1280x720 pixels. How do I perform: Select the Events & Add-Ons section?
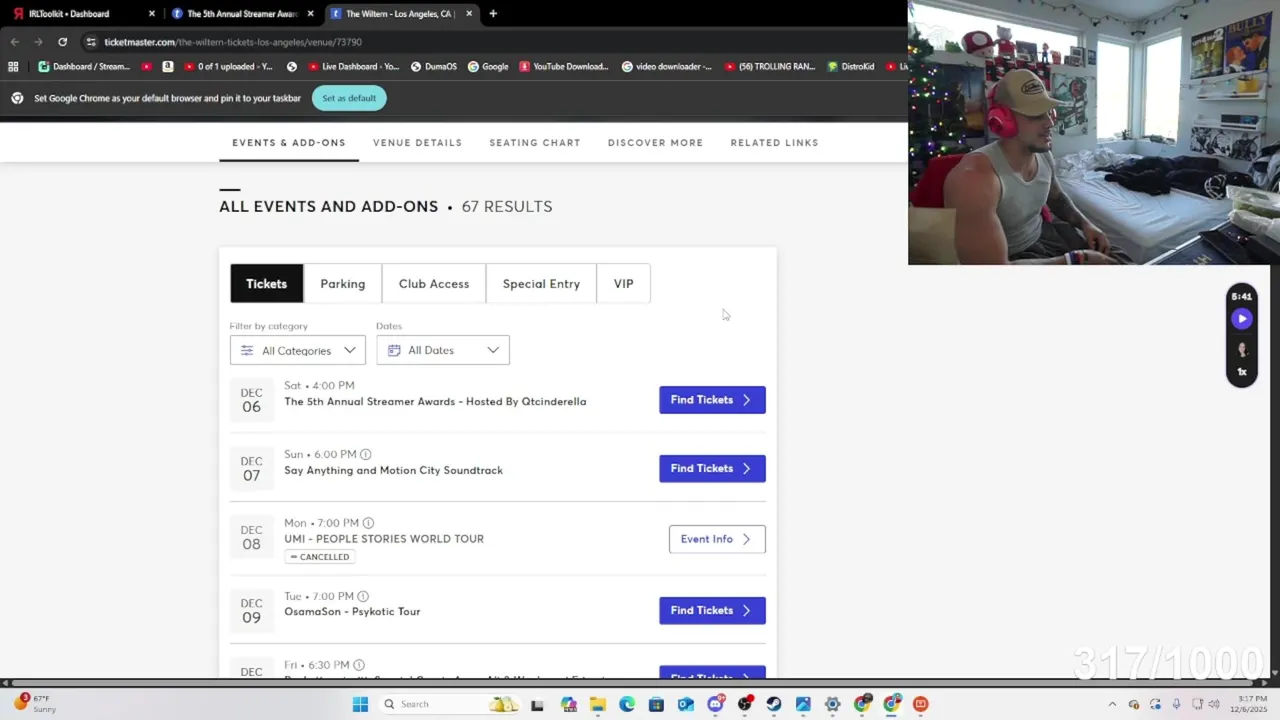(289, 143)
